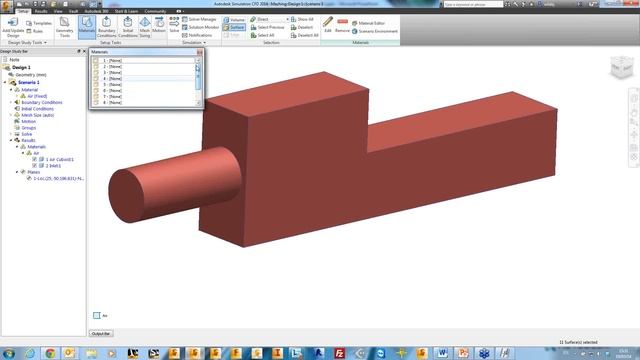Click Deselect All in Selection group
This screenshot has width=640, height=360.
click(304, 35)
